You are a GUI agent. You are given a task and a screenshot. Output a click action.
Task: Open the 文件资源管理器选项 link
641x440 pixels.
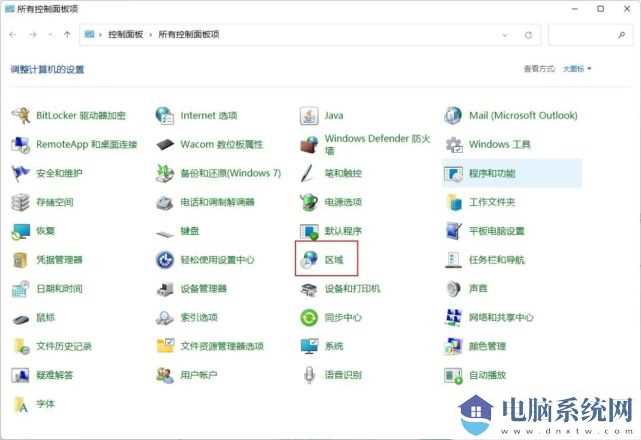pyautogui.click(x=222, y=346)
